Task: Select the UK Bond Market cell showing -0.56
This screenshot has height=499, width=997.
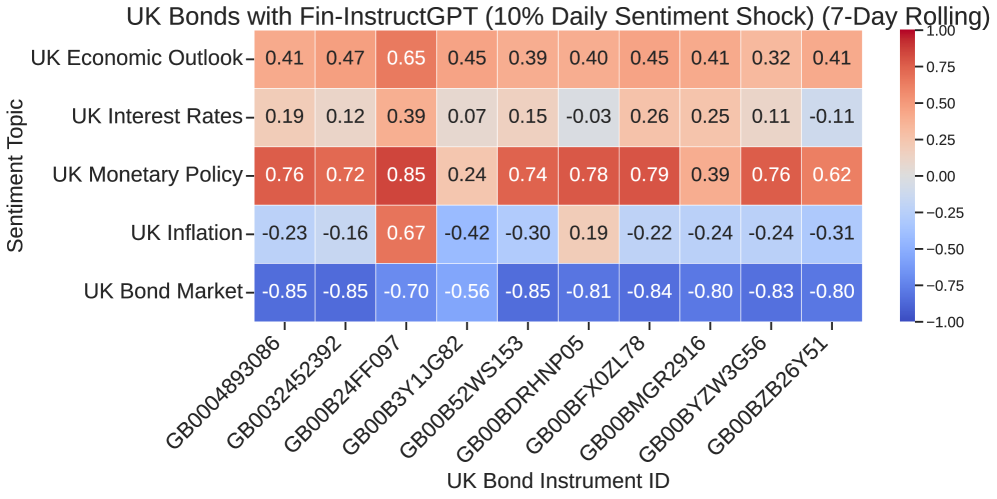Action: pyautogui.click(x=466, y=292)
